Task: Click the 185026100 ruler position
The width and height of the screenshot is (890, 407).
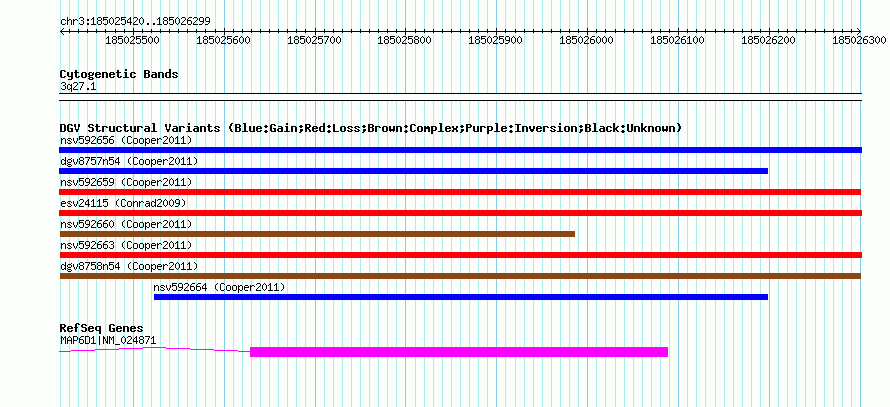Action: pos(678,40)
